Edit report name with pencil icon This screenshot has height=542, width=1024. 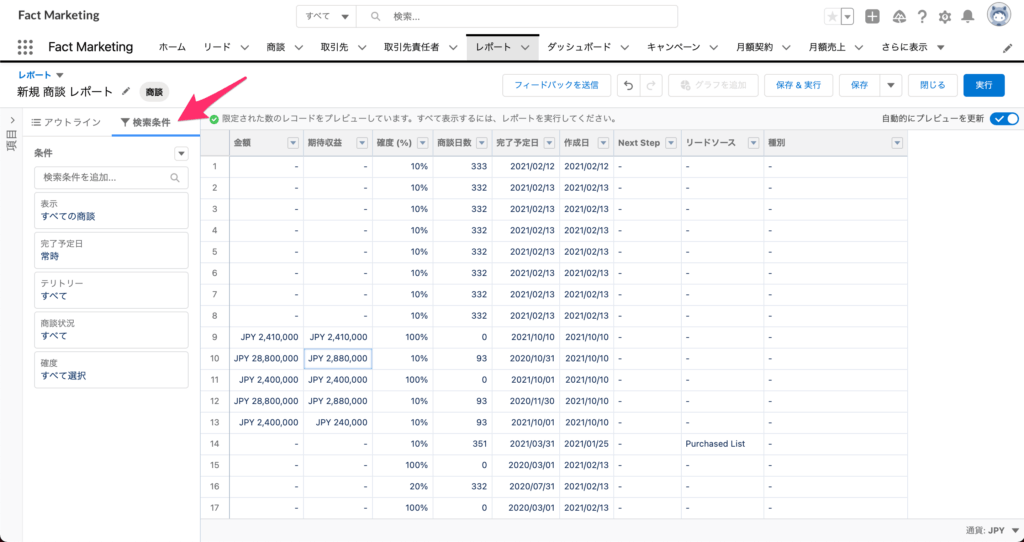click(126, 91)
